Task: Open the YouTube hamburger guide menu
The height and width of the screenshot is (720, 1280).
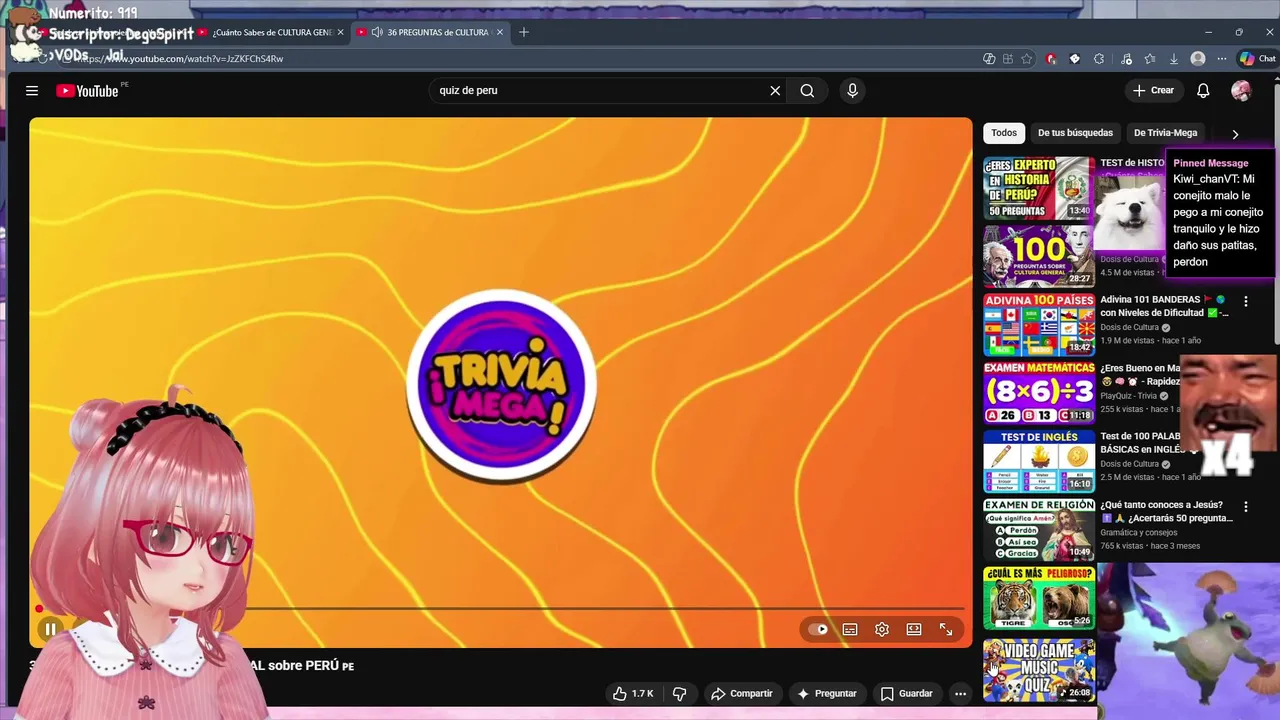Action: click(x=32, y=90)
